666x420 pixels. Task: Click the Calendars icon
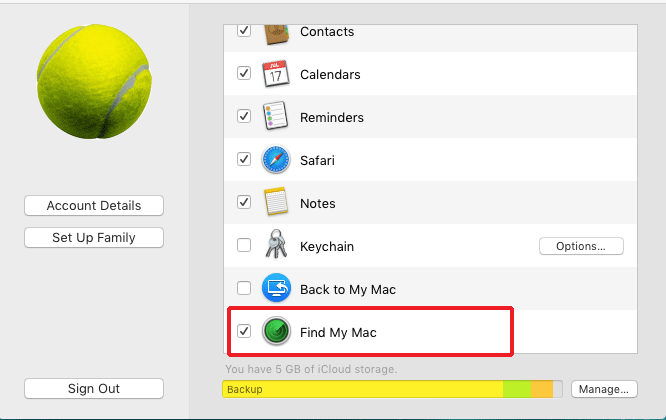tap(276, 74)
